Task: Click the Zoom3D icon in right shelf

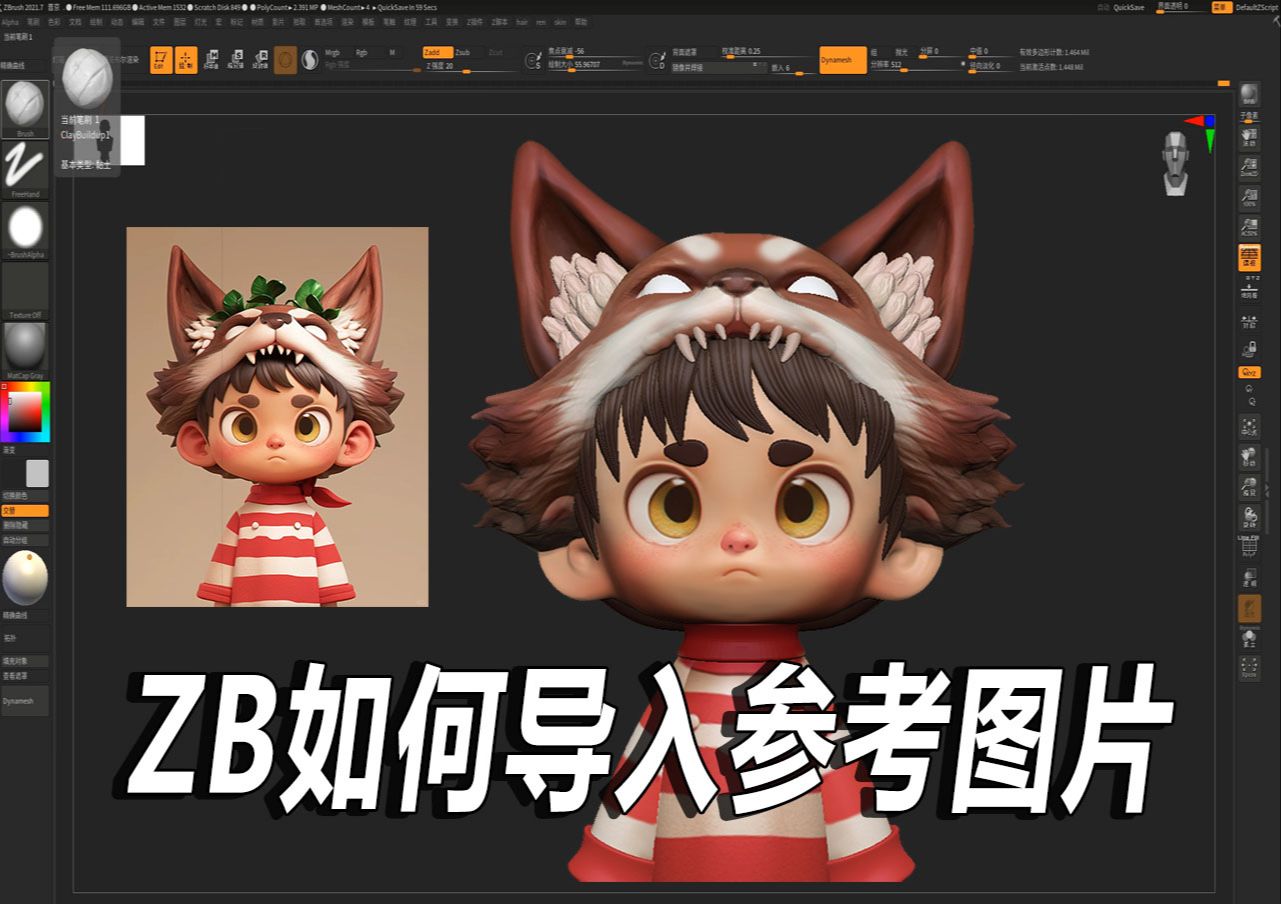Action: [x=1249, y=488]
